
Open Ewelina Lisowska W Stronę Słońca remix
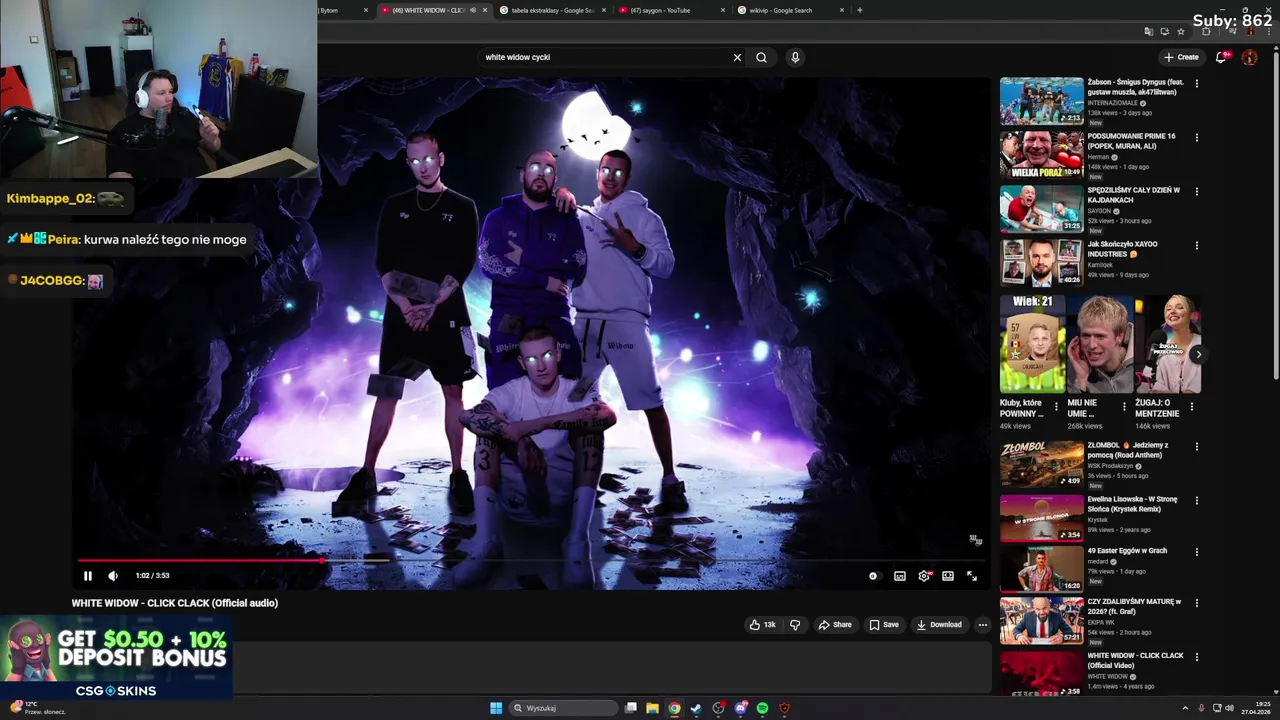(1041, 517)
